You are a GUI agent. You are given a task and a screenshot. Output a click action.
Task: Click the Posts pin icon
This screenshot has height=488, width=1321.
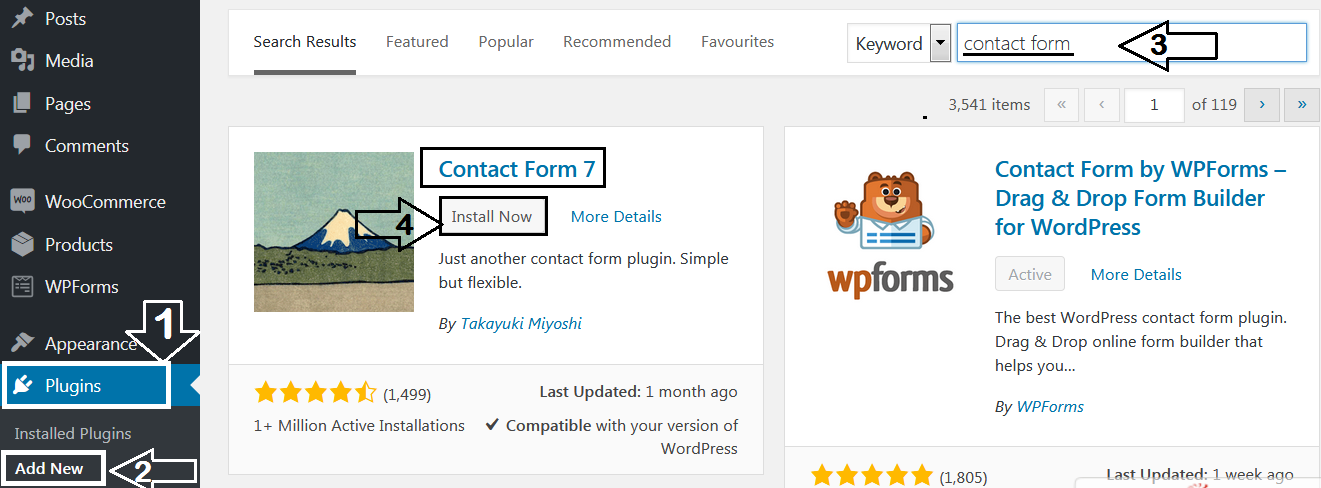[22, 18]
